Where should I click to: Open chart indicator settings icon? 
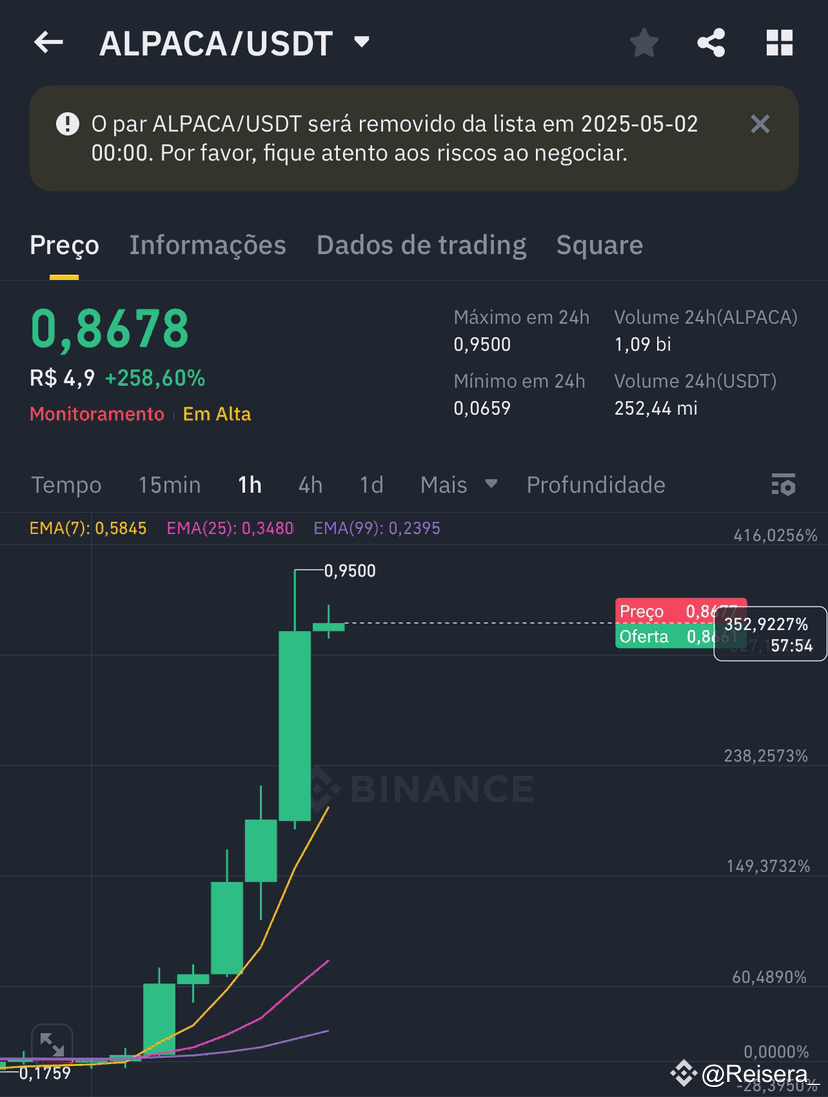[x=783, y=484]
